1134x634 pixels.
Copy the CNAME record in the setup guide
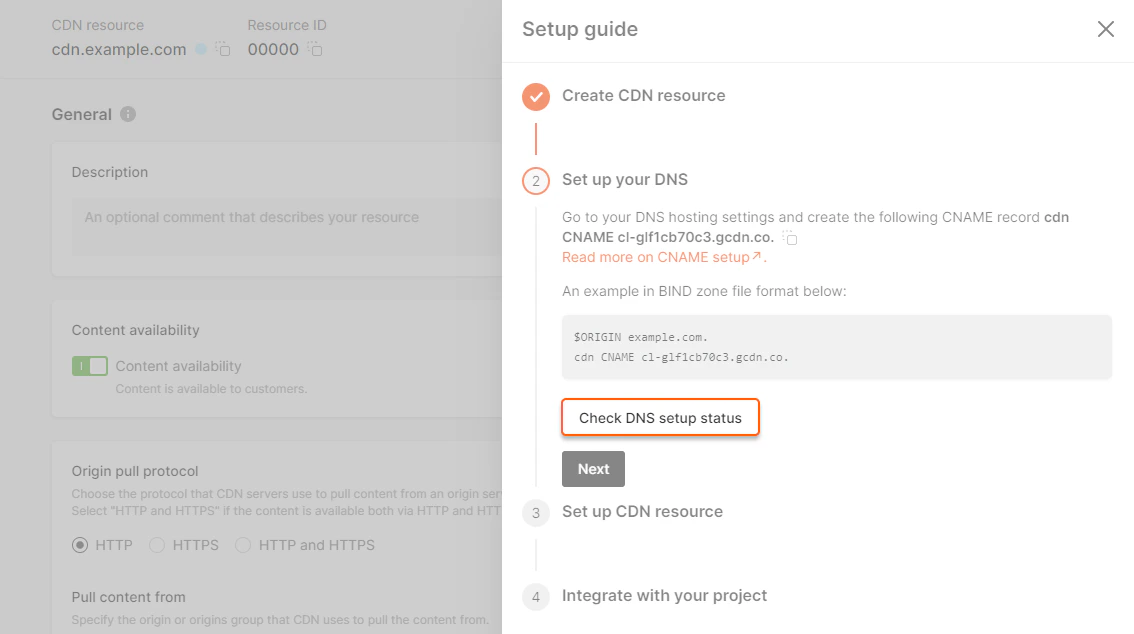pos(790,238)
